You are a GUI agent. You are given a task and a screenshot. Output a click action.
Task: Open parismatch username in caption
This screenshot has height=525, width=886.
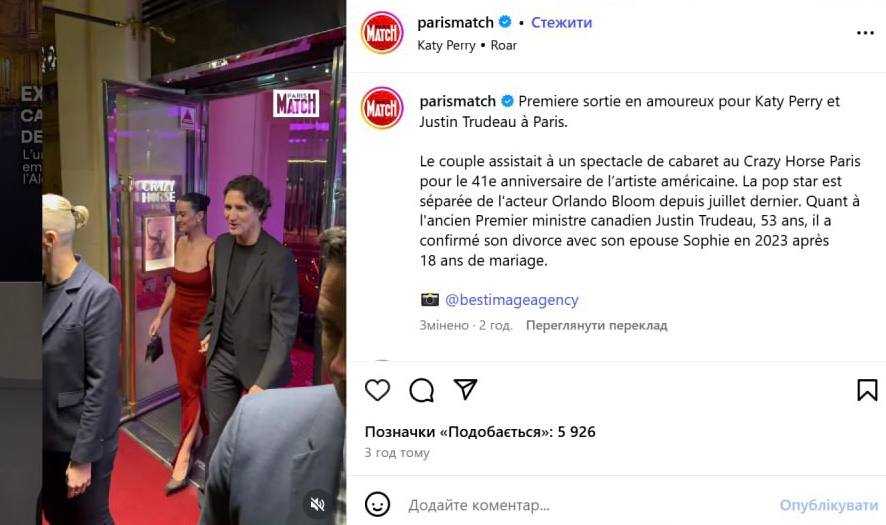[458, 101]
